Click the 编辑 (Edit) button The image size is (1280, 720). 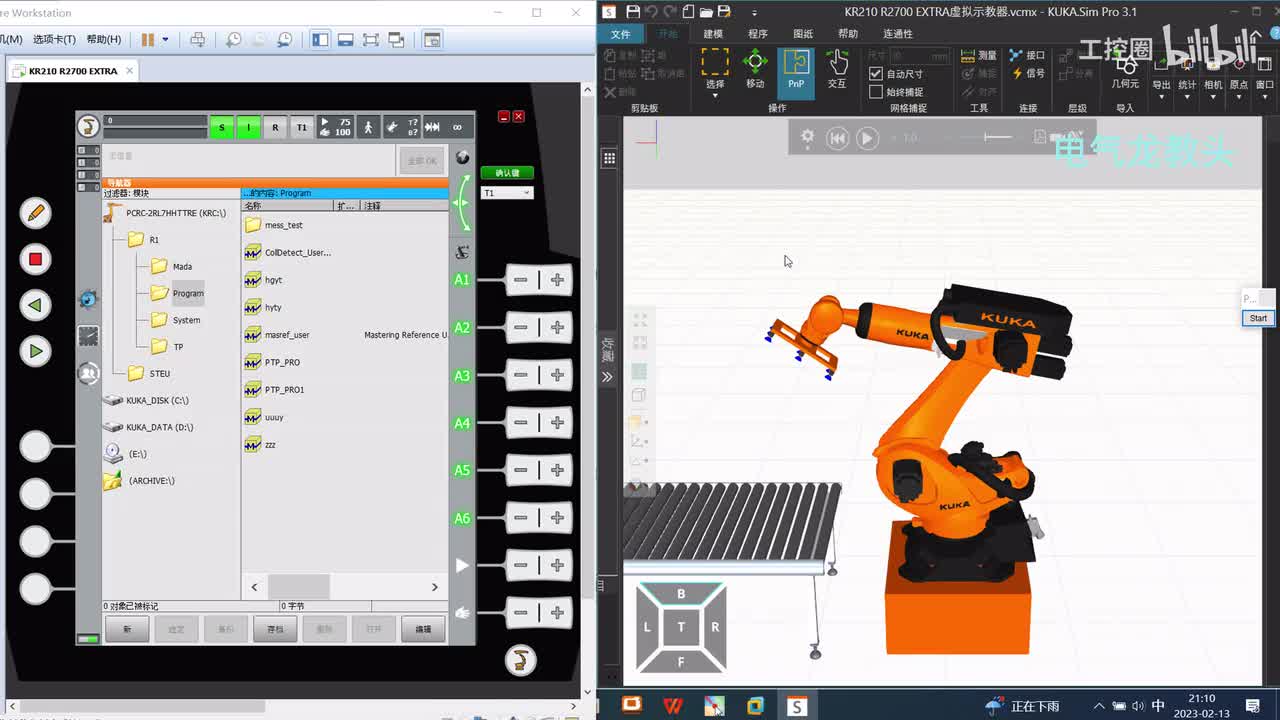(423, 629)
